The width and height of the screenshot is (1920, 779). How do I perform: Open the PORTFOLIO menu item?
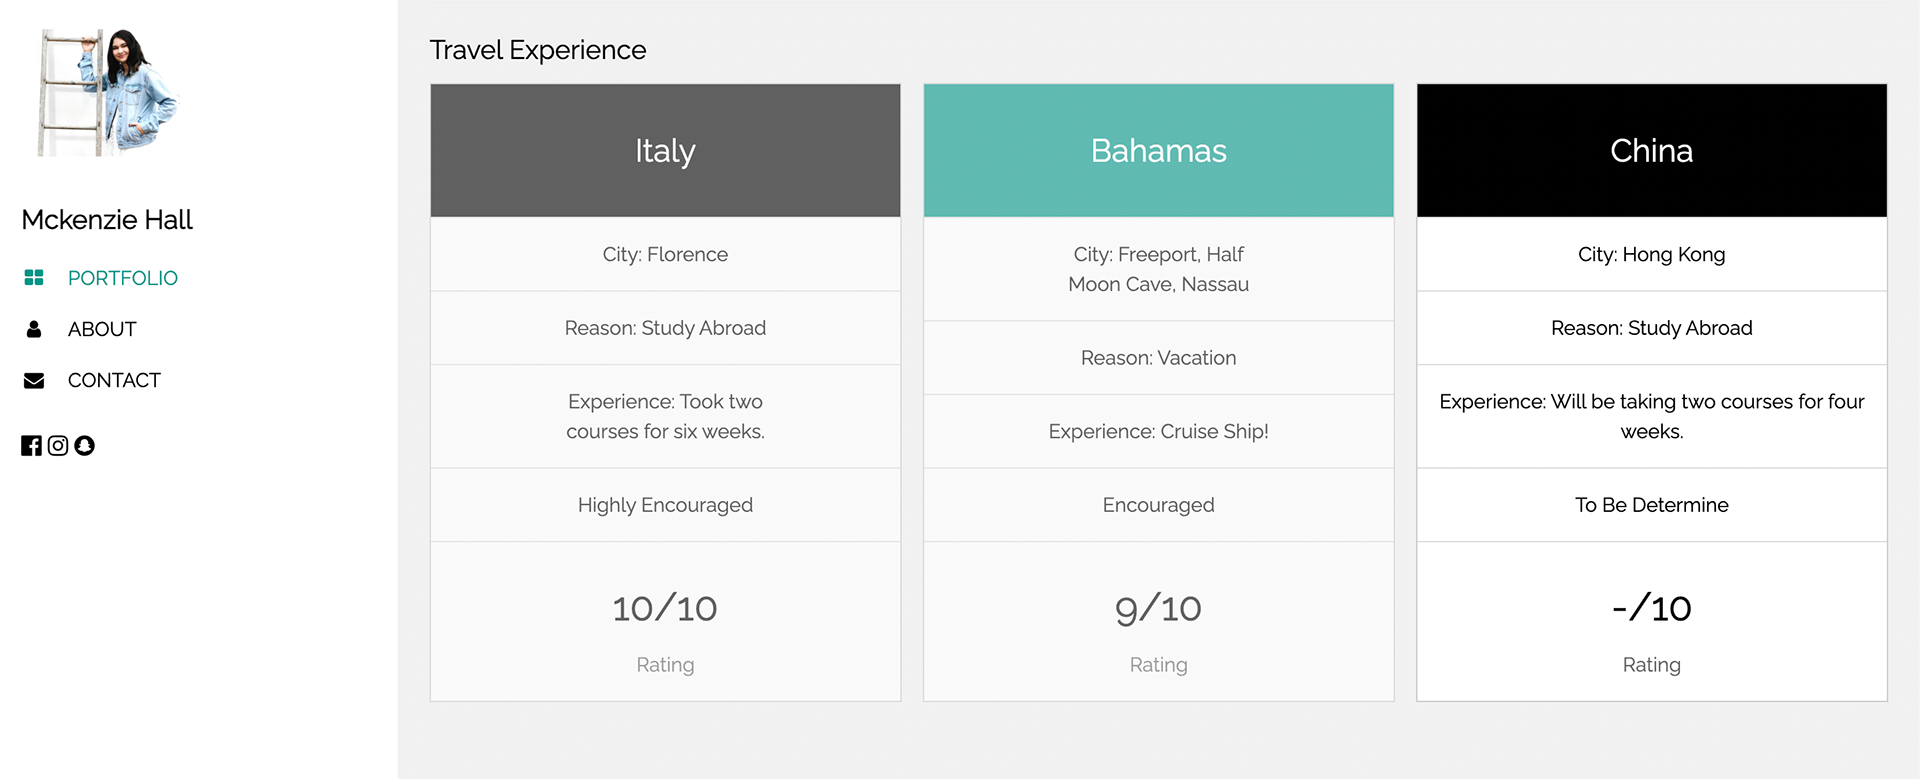coord(123,278)
